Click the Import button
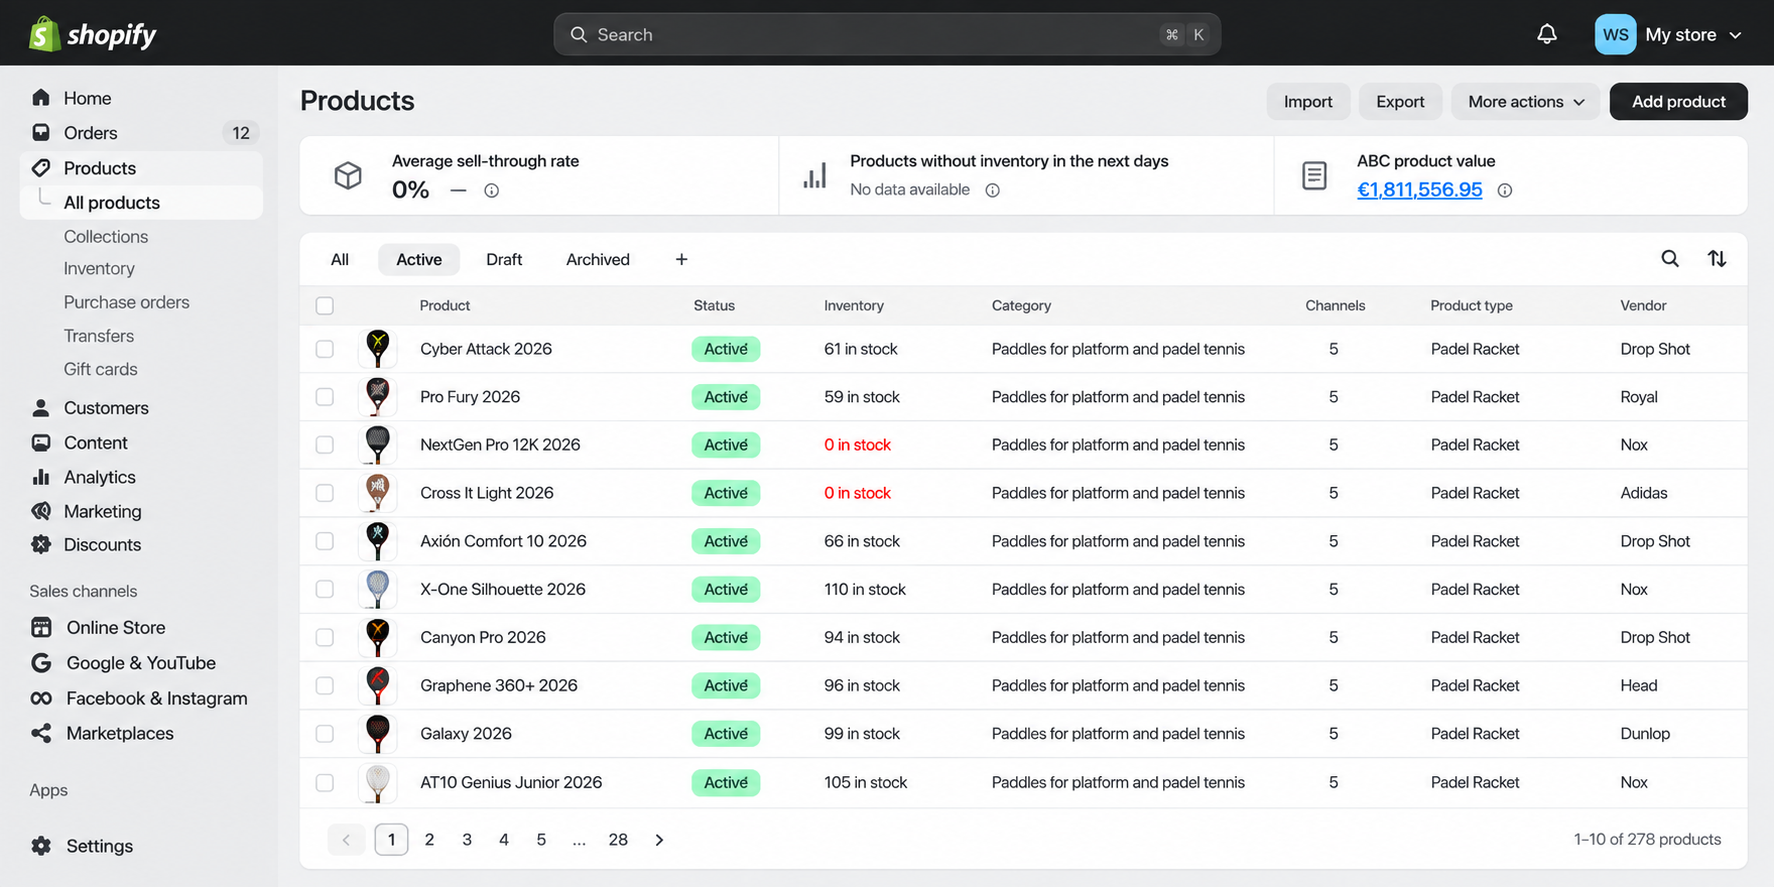Image resolution: width=1774 pixels, height=887 pixels. point(1308,101)
